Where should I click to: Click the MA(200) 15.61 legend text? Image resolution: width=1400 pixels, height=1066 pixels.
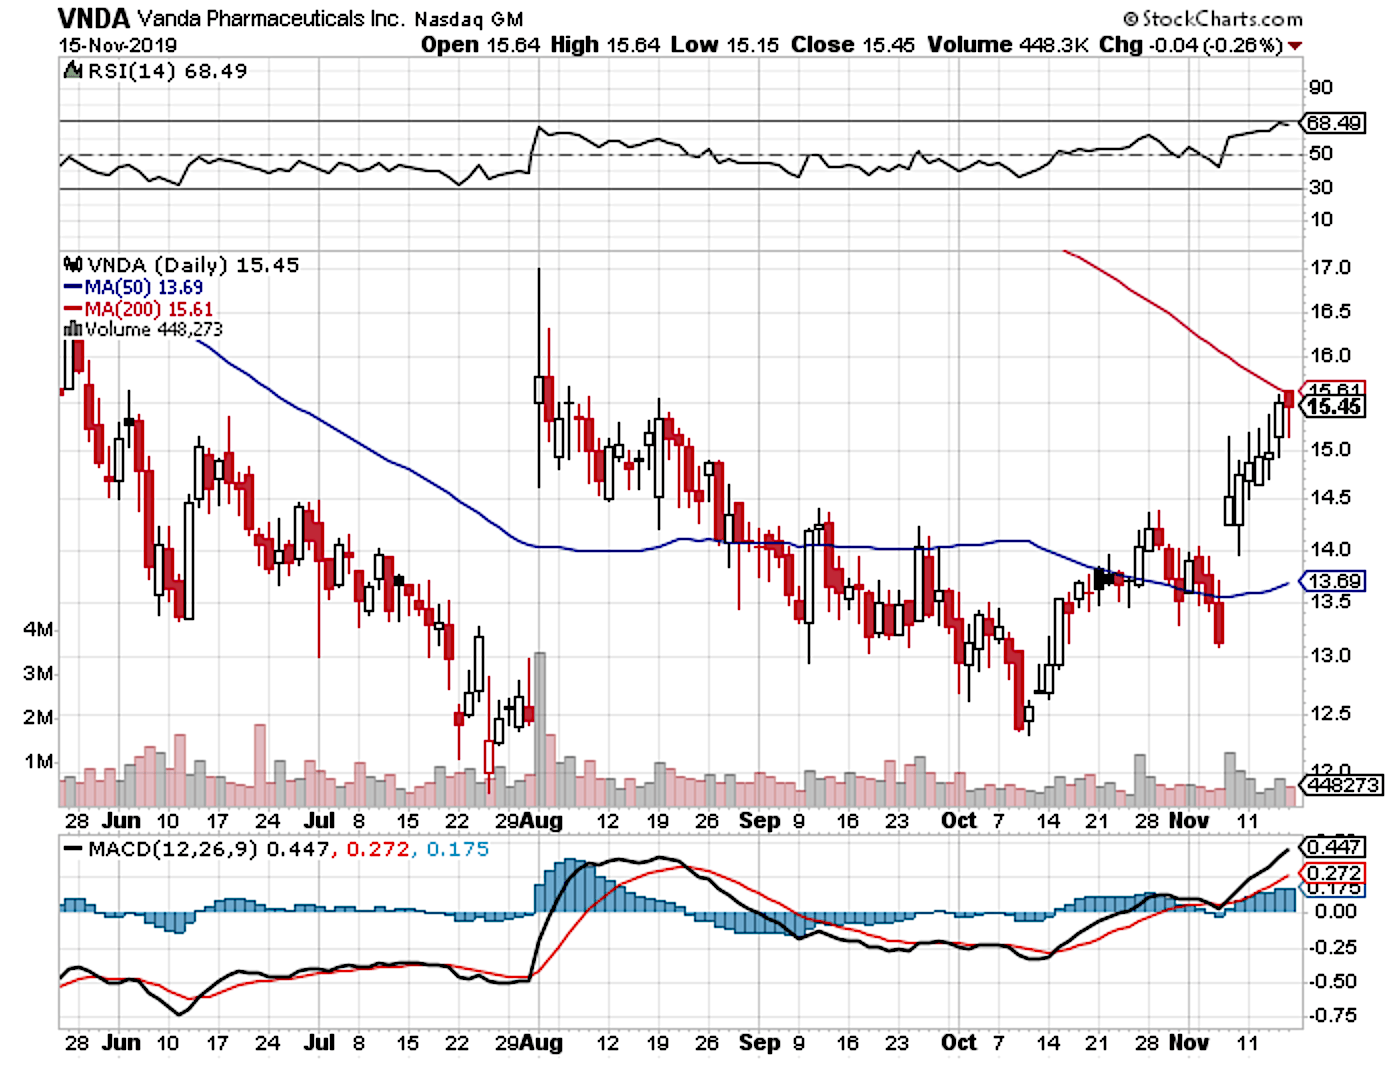coord(149,309)
